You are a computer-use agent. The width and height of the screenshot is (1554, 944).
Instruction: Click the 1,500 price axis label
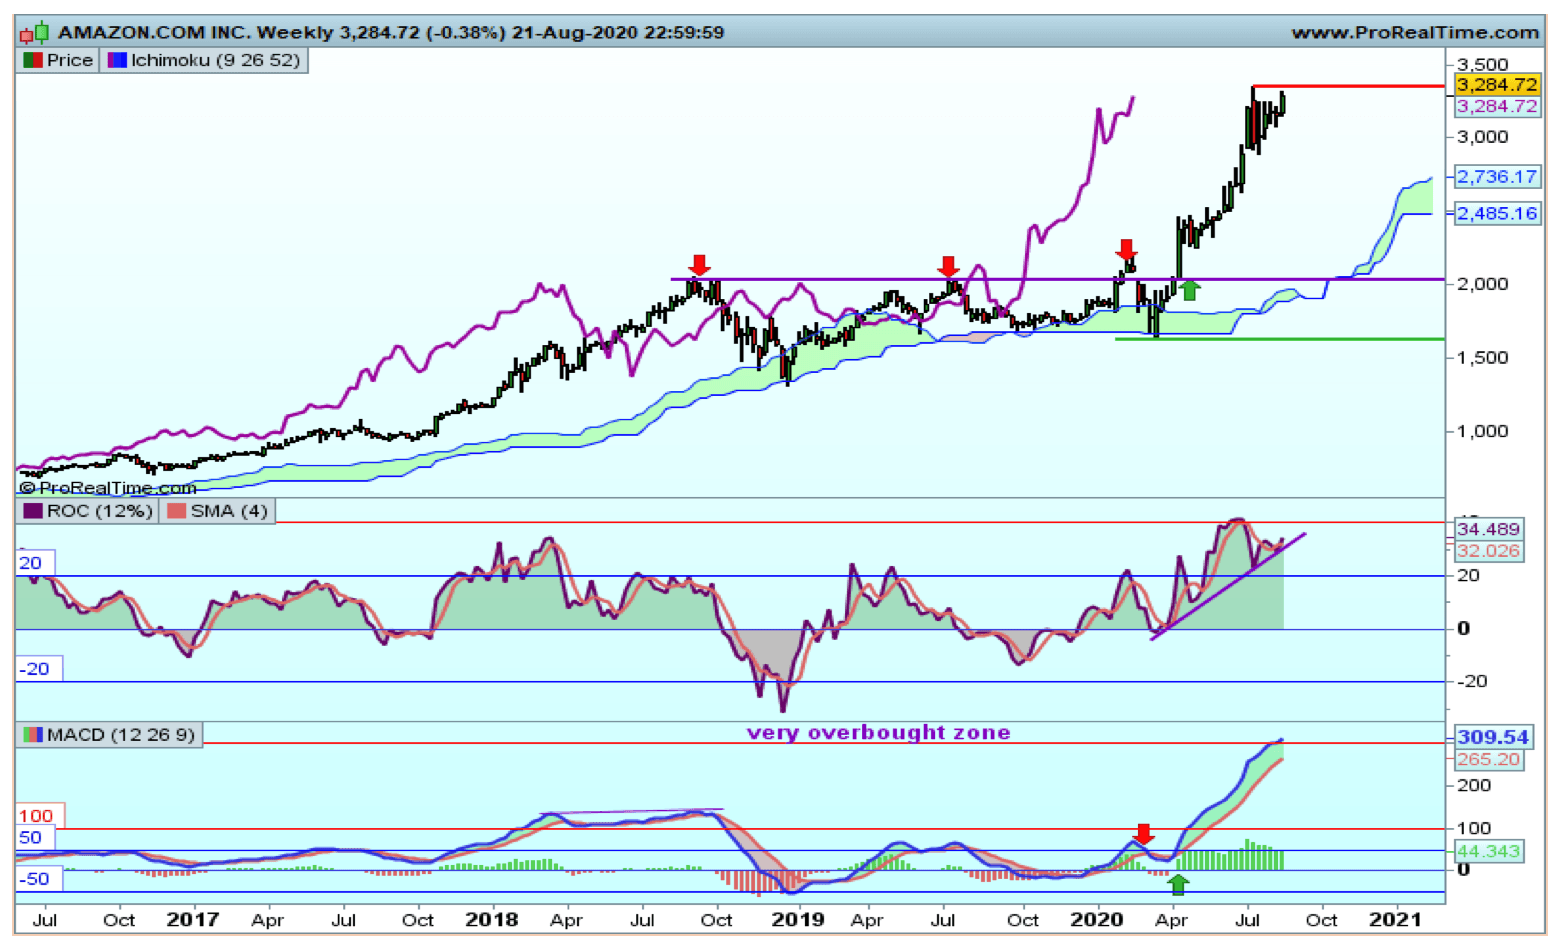click(1483, 358)
